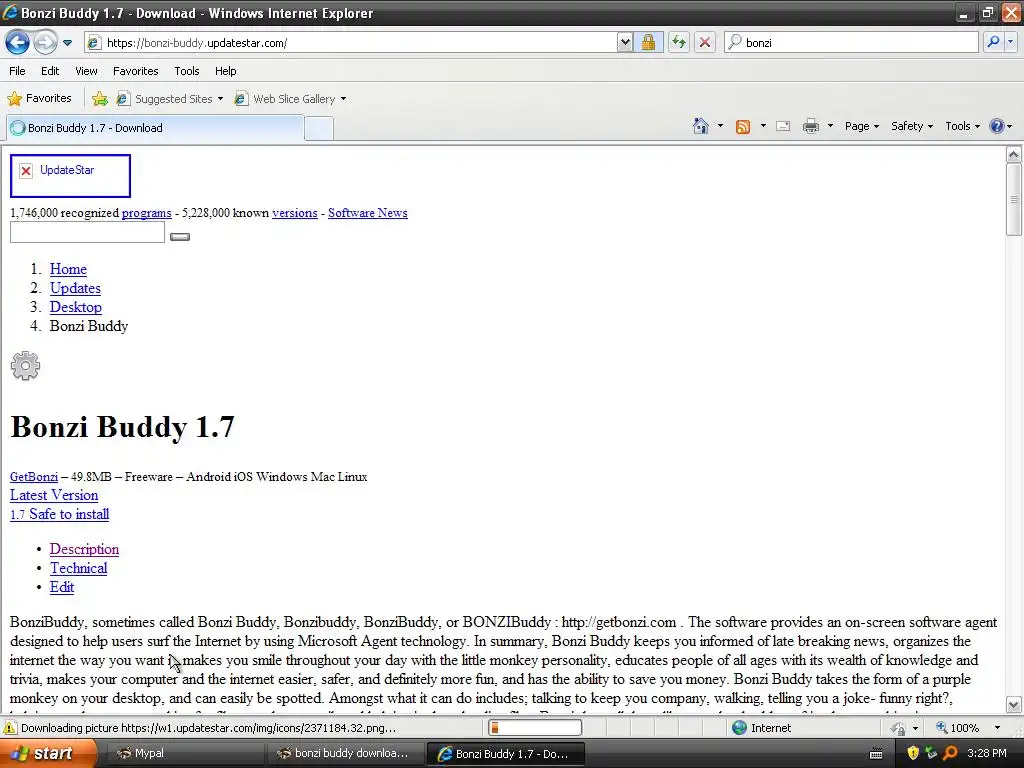The height and width of the screenshot is (768, 1024).
Task: Open the Updates breadcrumb link
Action: tap(75, 288)
